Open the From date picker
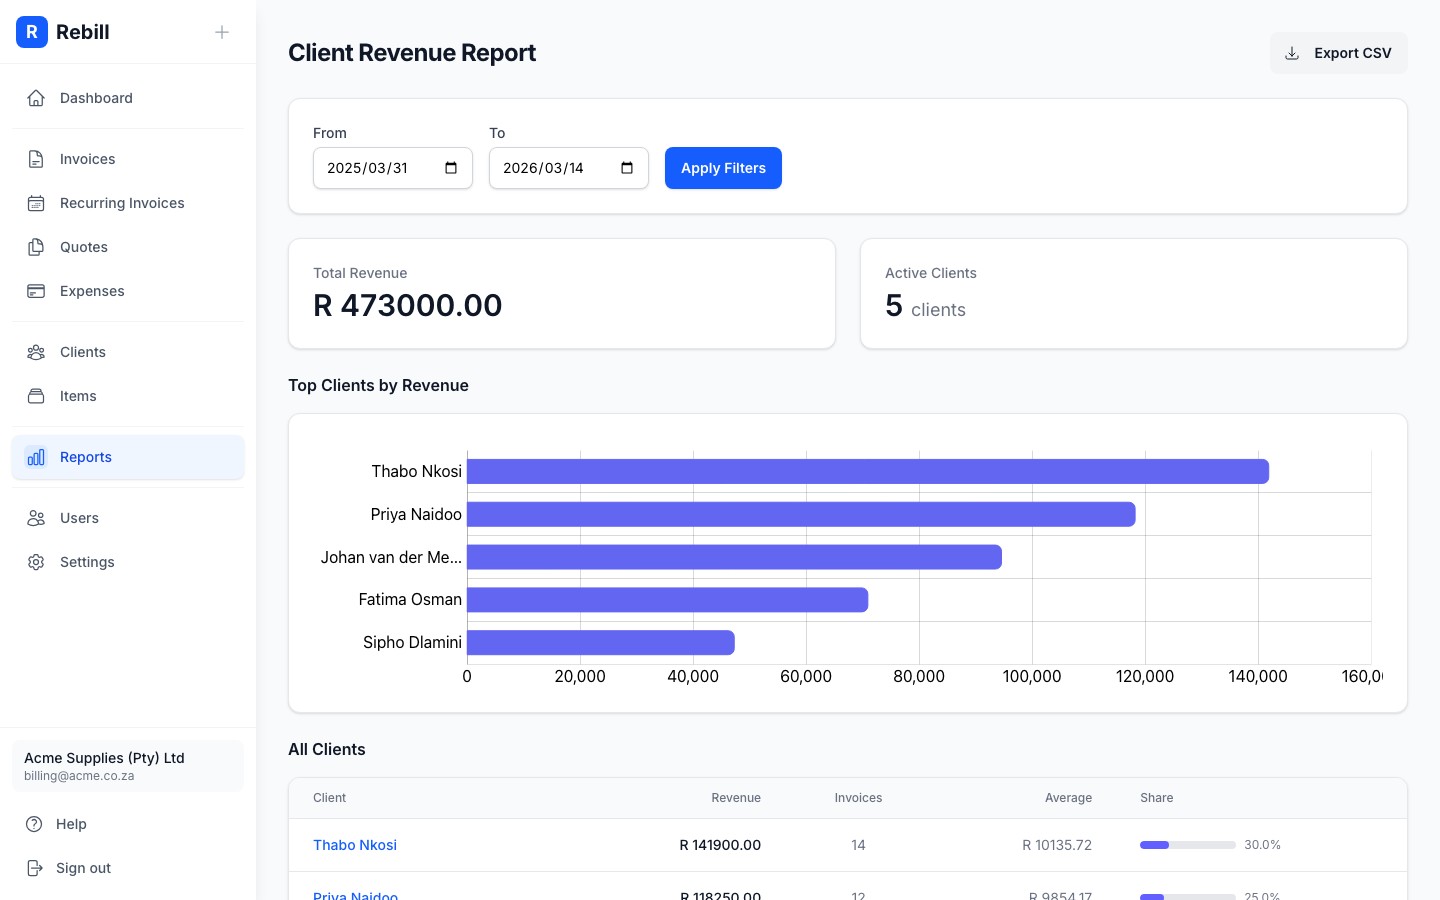 click(450, 168)
